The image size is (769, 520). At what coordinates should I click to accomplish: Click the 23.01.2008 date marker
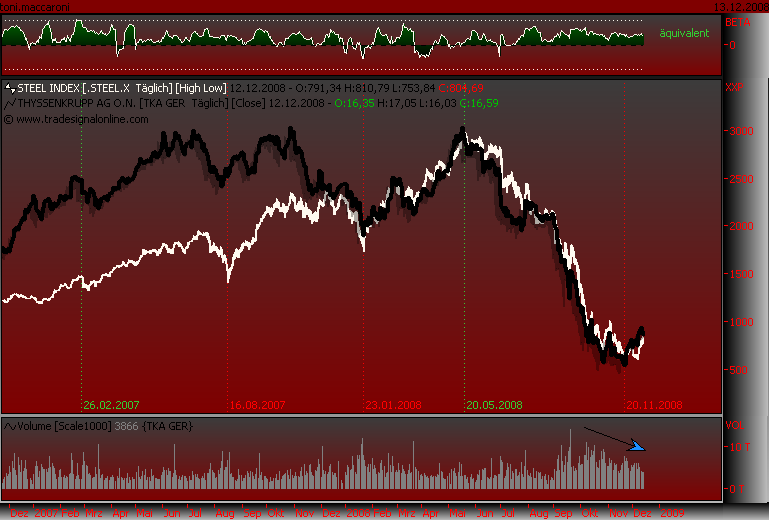click(393, 405)
